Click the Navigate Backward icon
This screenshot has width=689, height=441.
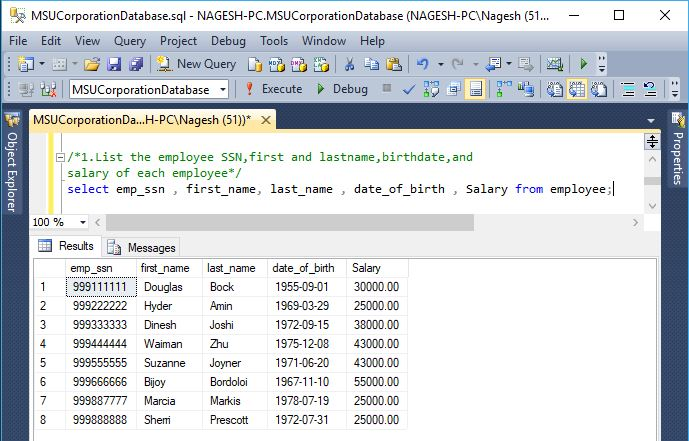click(493, 65)
